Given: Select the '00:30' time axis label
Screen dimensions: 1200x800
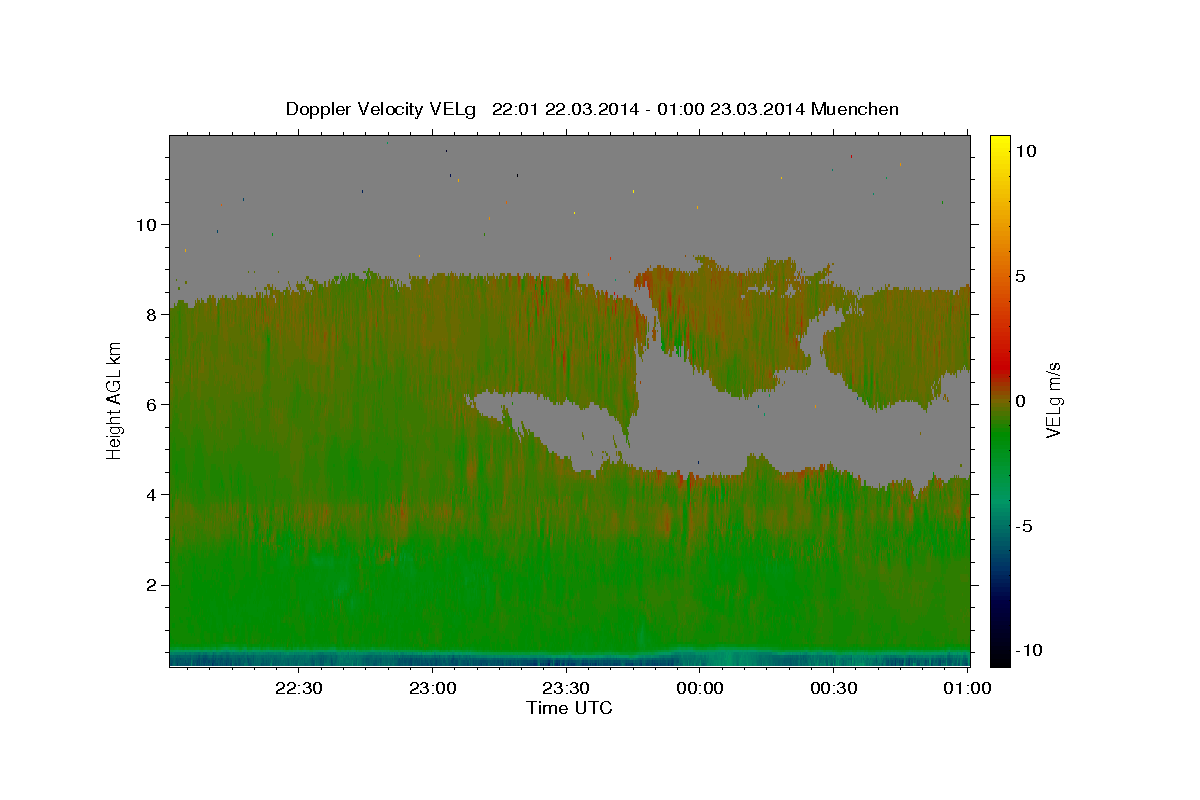Looking at the screenshot, I should pos(834,688).
